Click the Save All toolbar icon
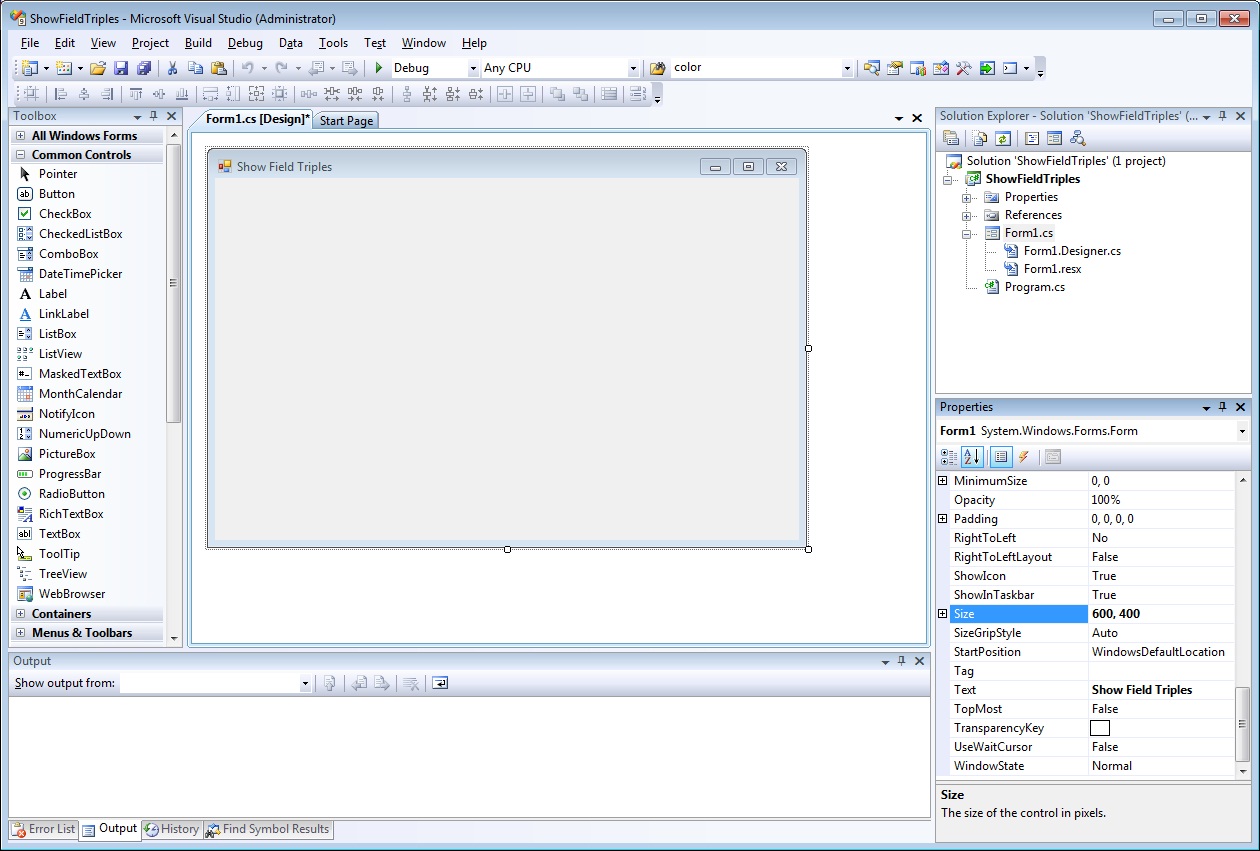 coord(144,67)
